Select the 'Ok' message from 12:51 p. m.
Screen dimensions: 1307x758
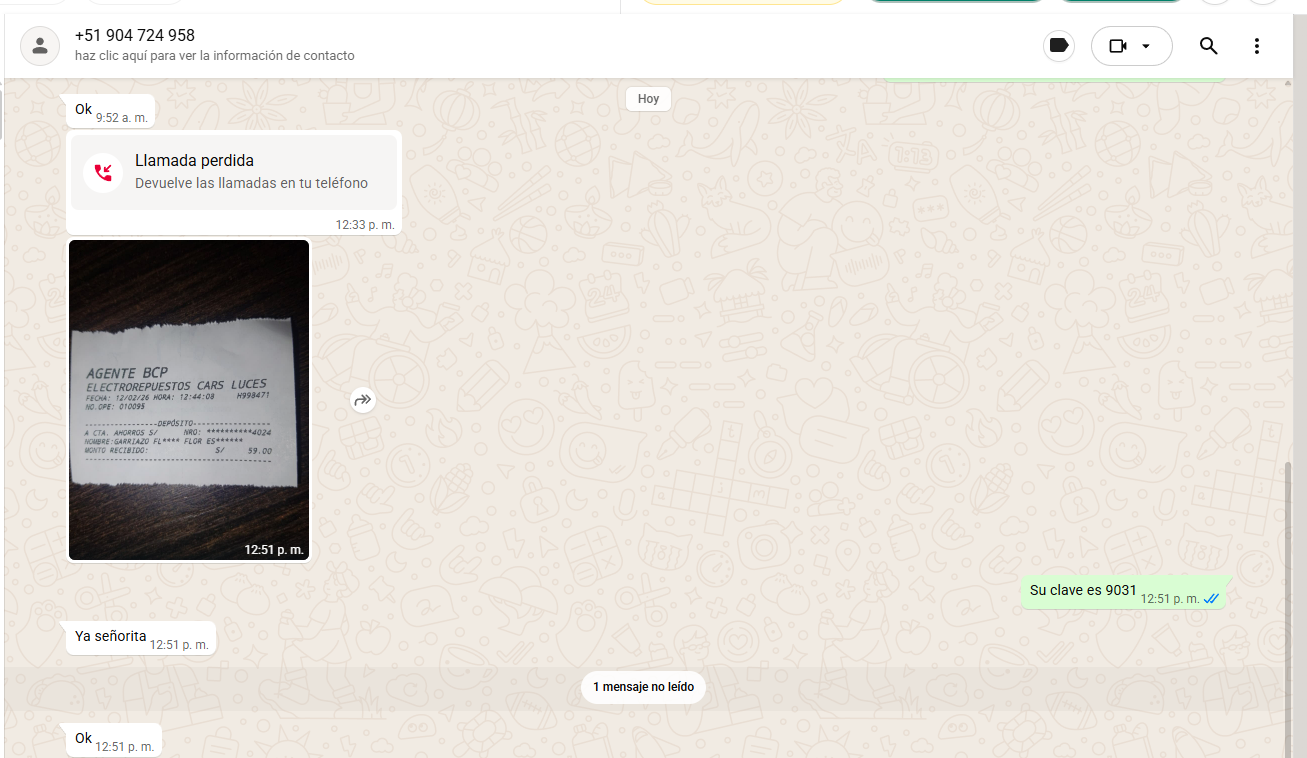pos(84,739)
